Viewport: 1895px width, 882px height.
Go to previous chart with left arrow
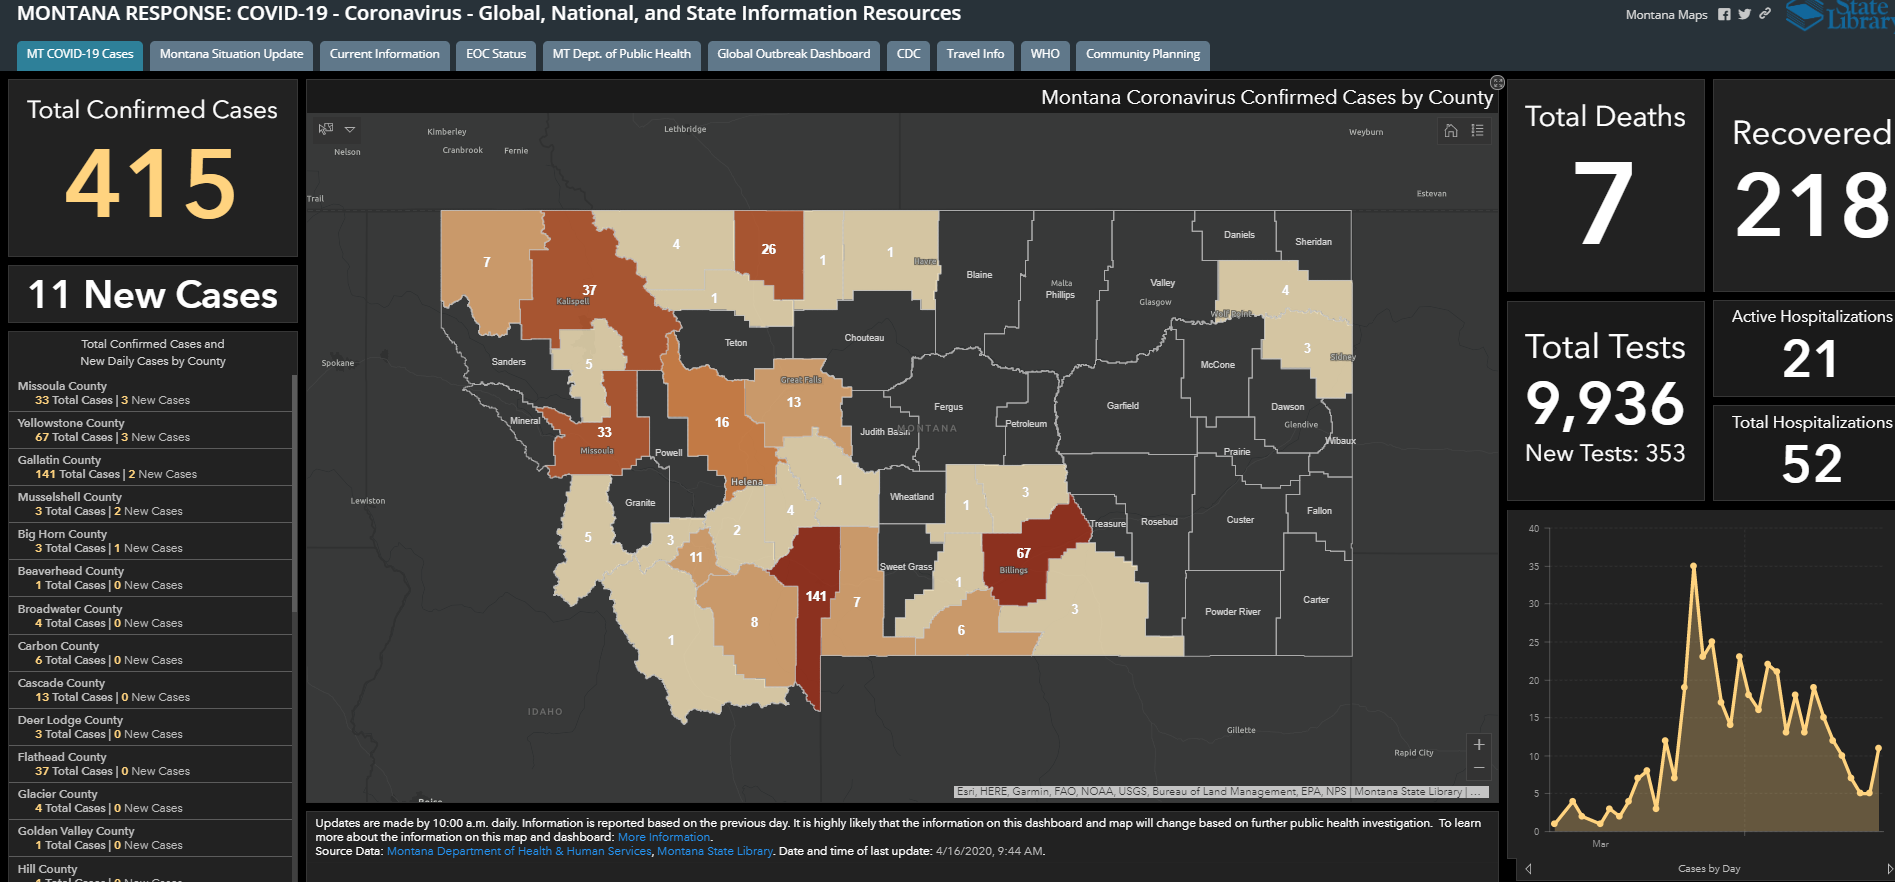(x=1528, y=868)
